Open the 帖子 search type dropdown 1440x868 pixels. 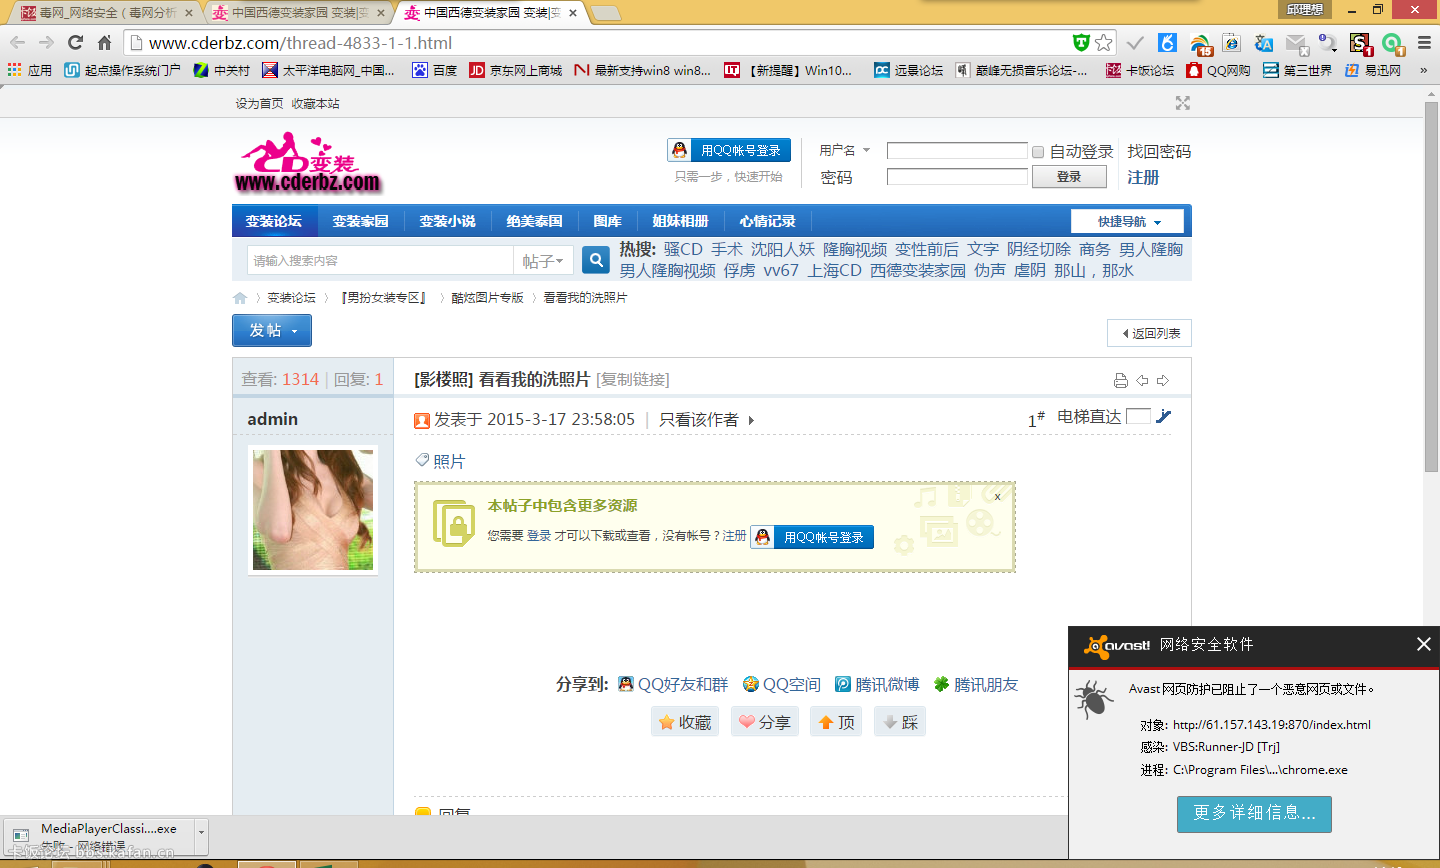click(x=543, y=260)
